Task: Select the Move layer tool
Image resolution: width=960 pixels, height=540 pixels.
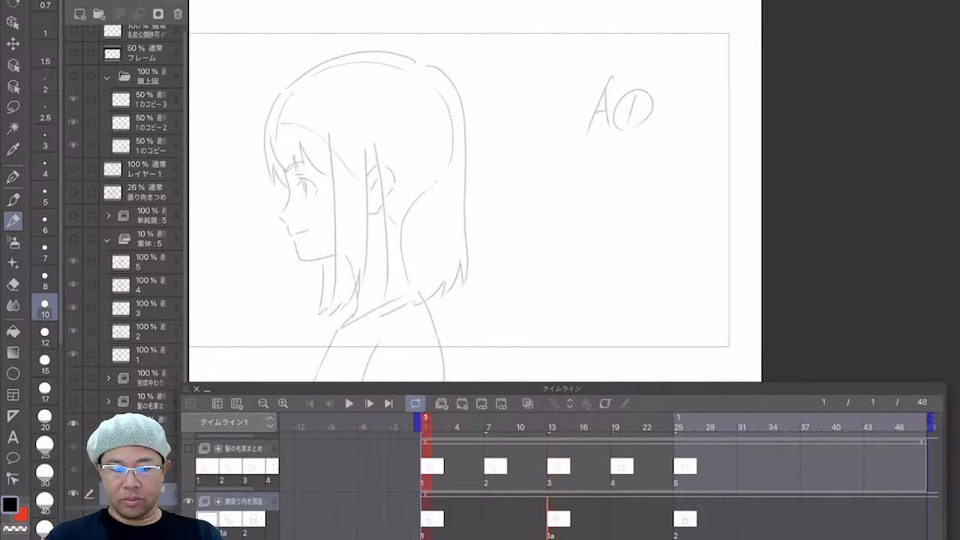Action: coord(13,44)
